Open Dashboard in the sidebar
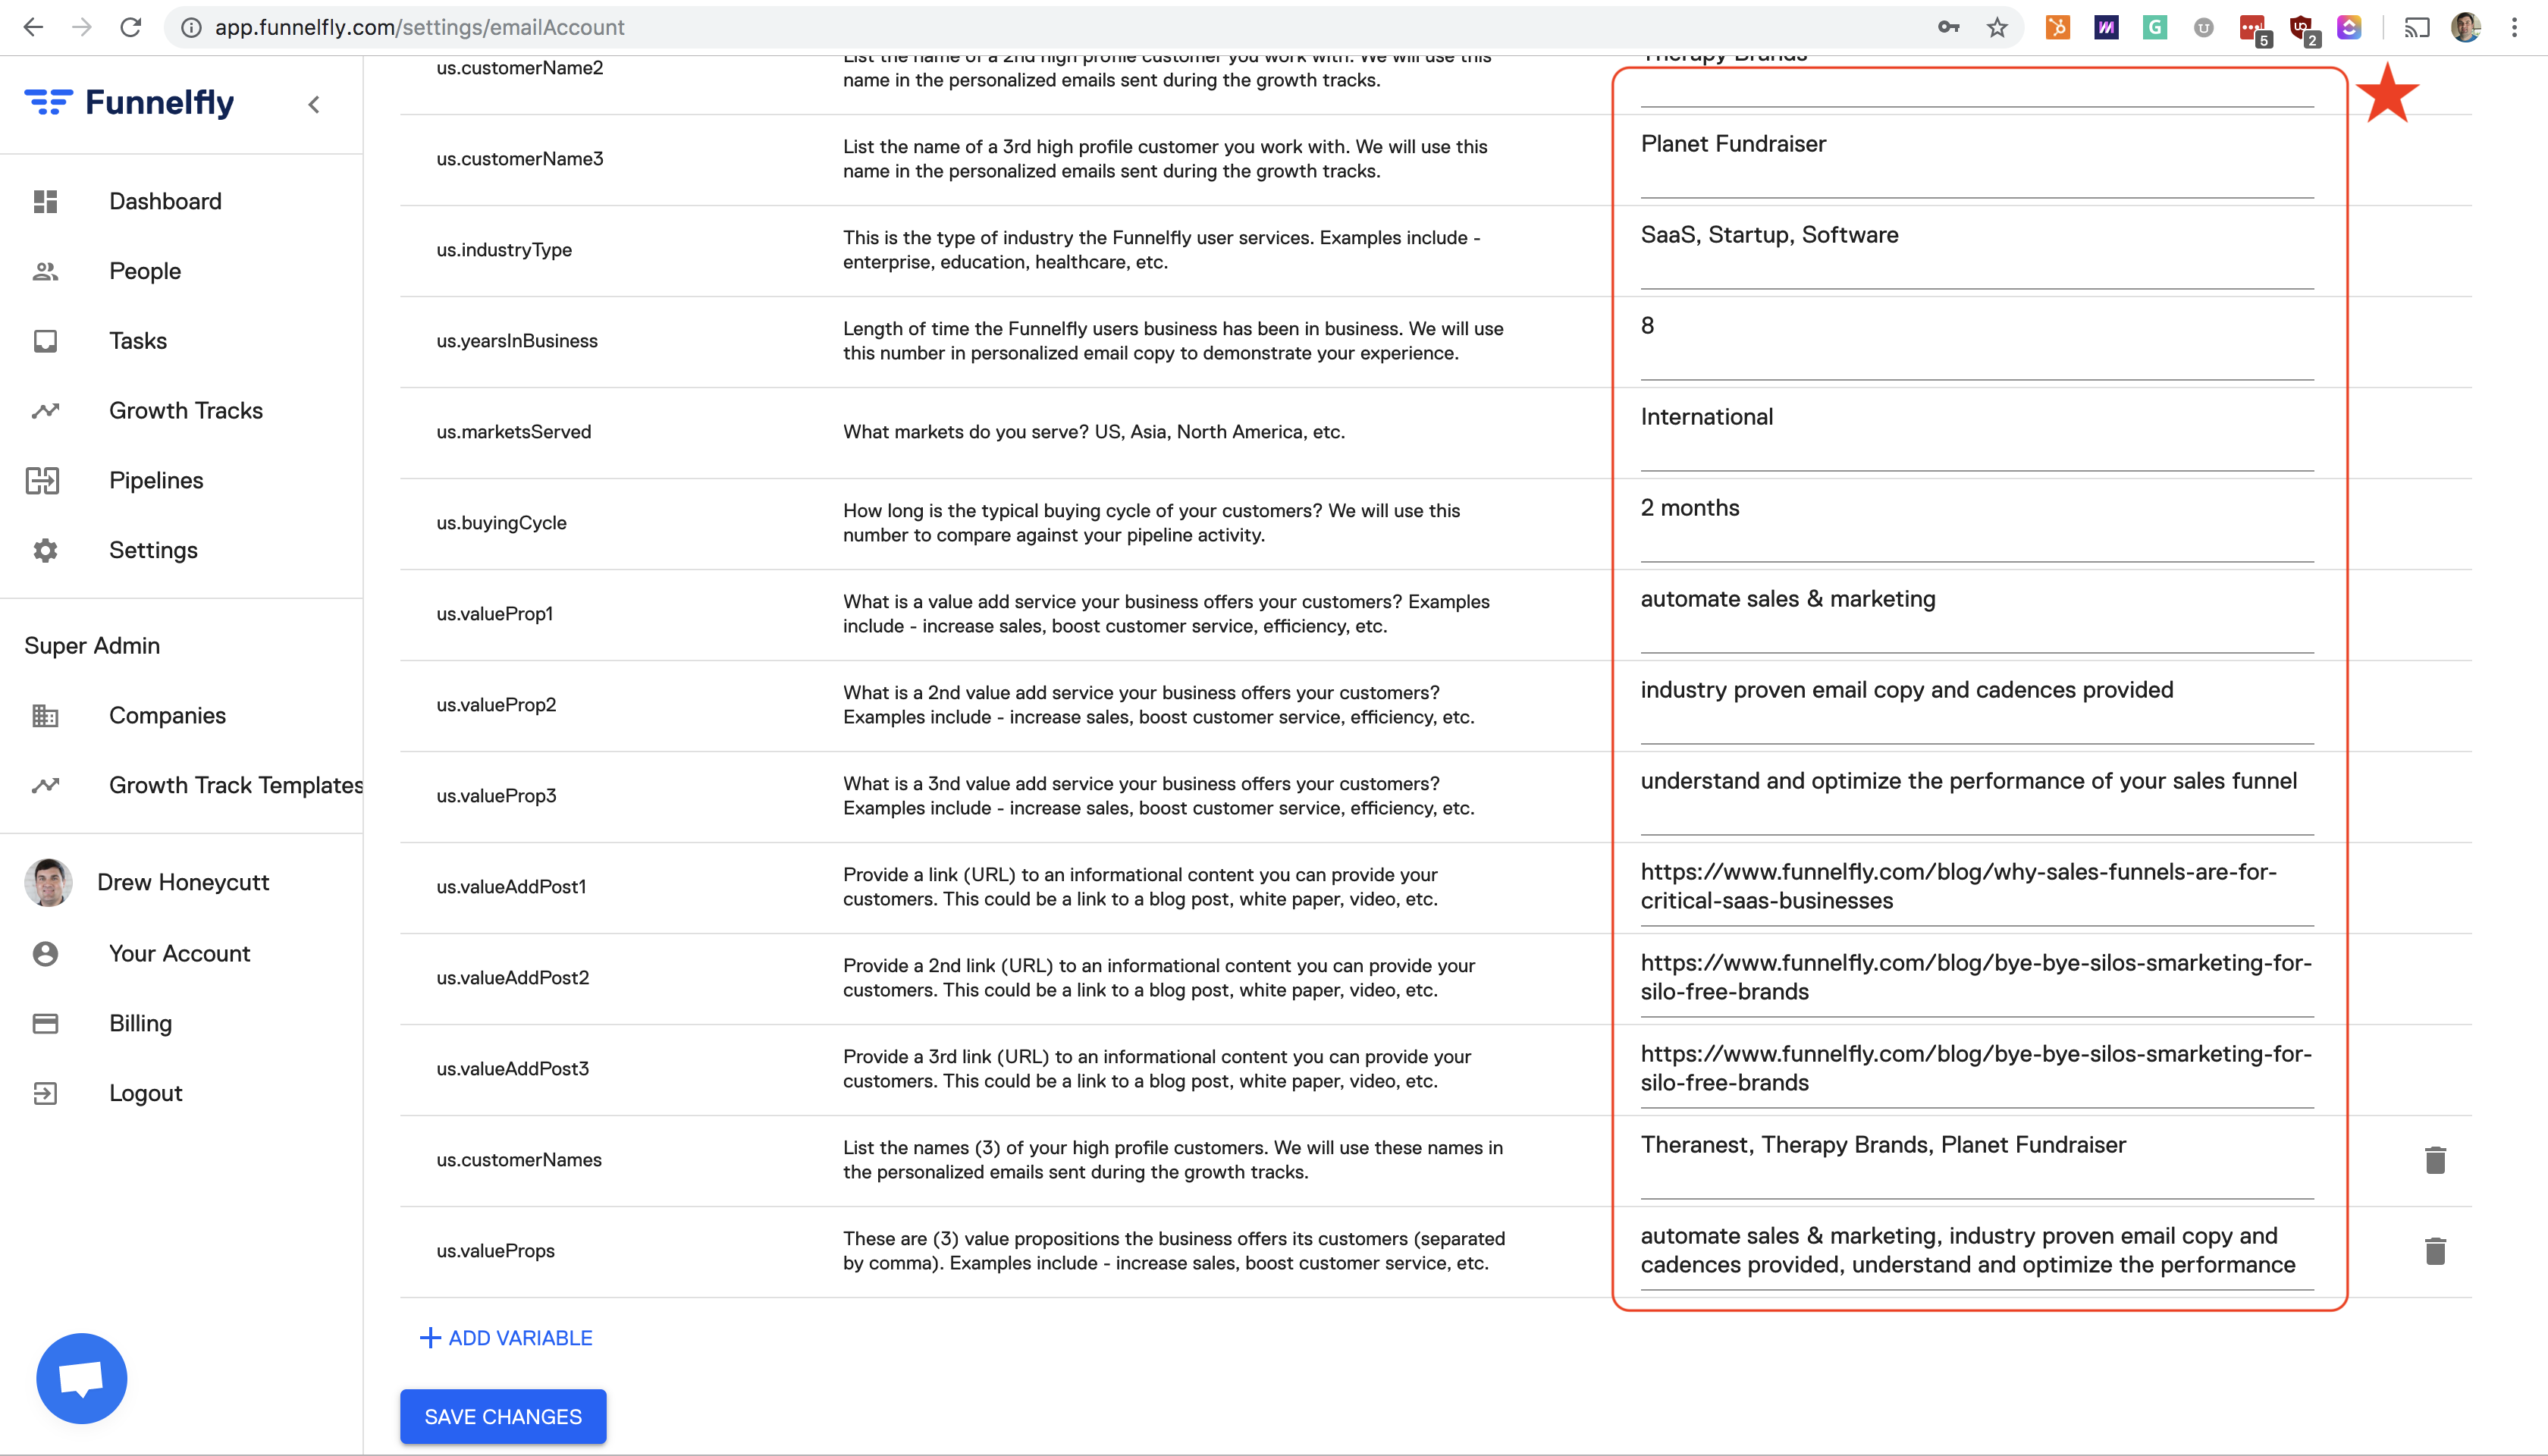This screenshot has height=1456, width=2548. click(166, 201)
